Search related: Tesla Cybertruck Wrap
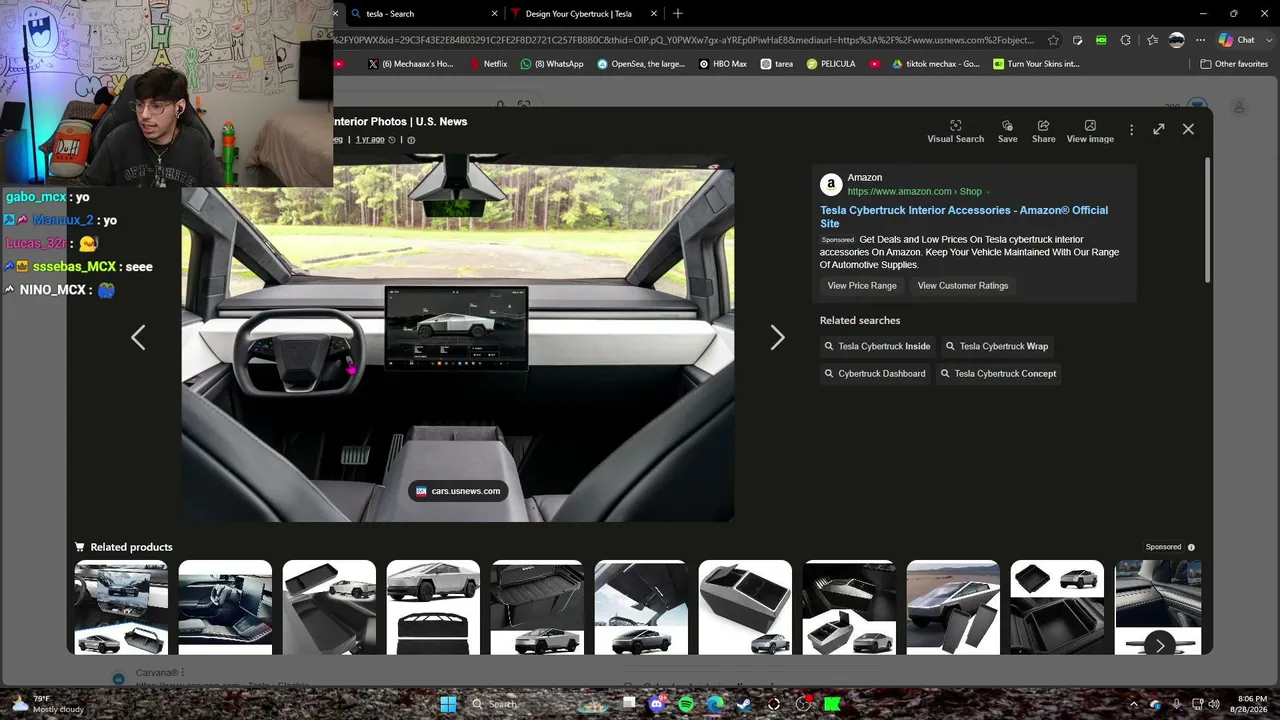 tap(997, 346)
